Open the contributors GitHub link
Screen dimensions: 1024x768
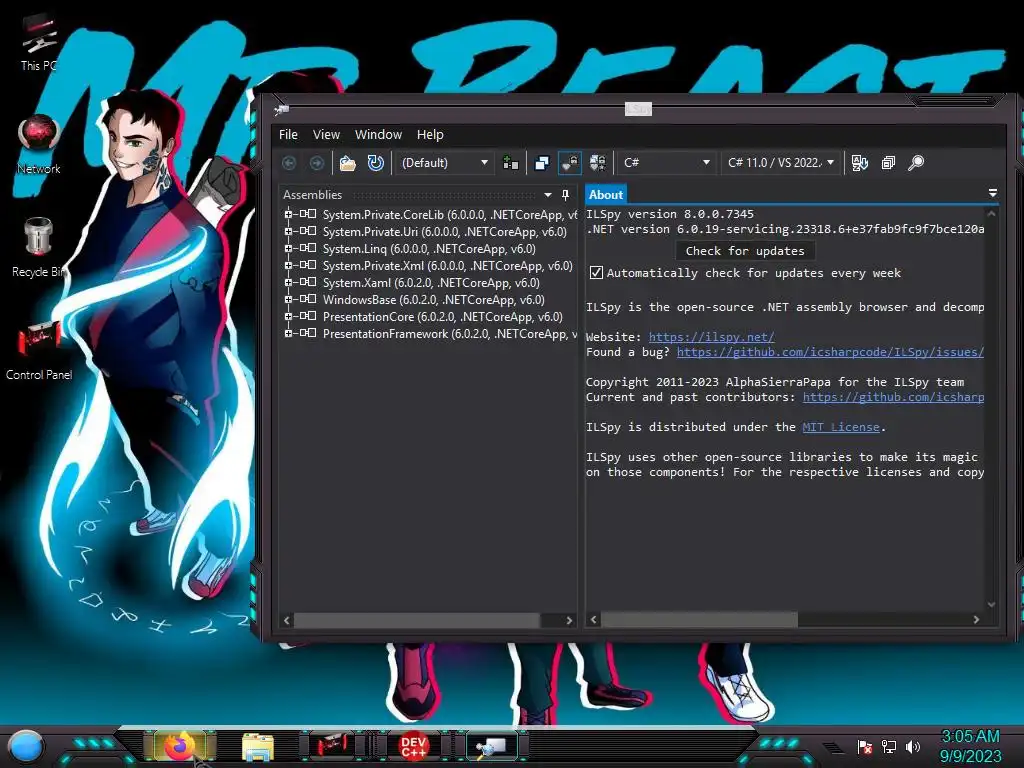coord(893,397)
